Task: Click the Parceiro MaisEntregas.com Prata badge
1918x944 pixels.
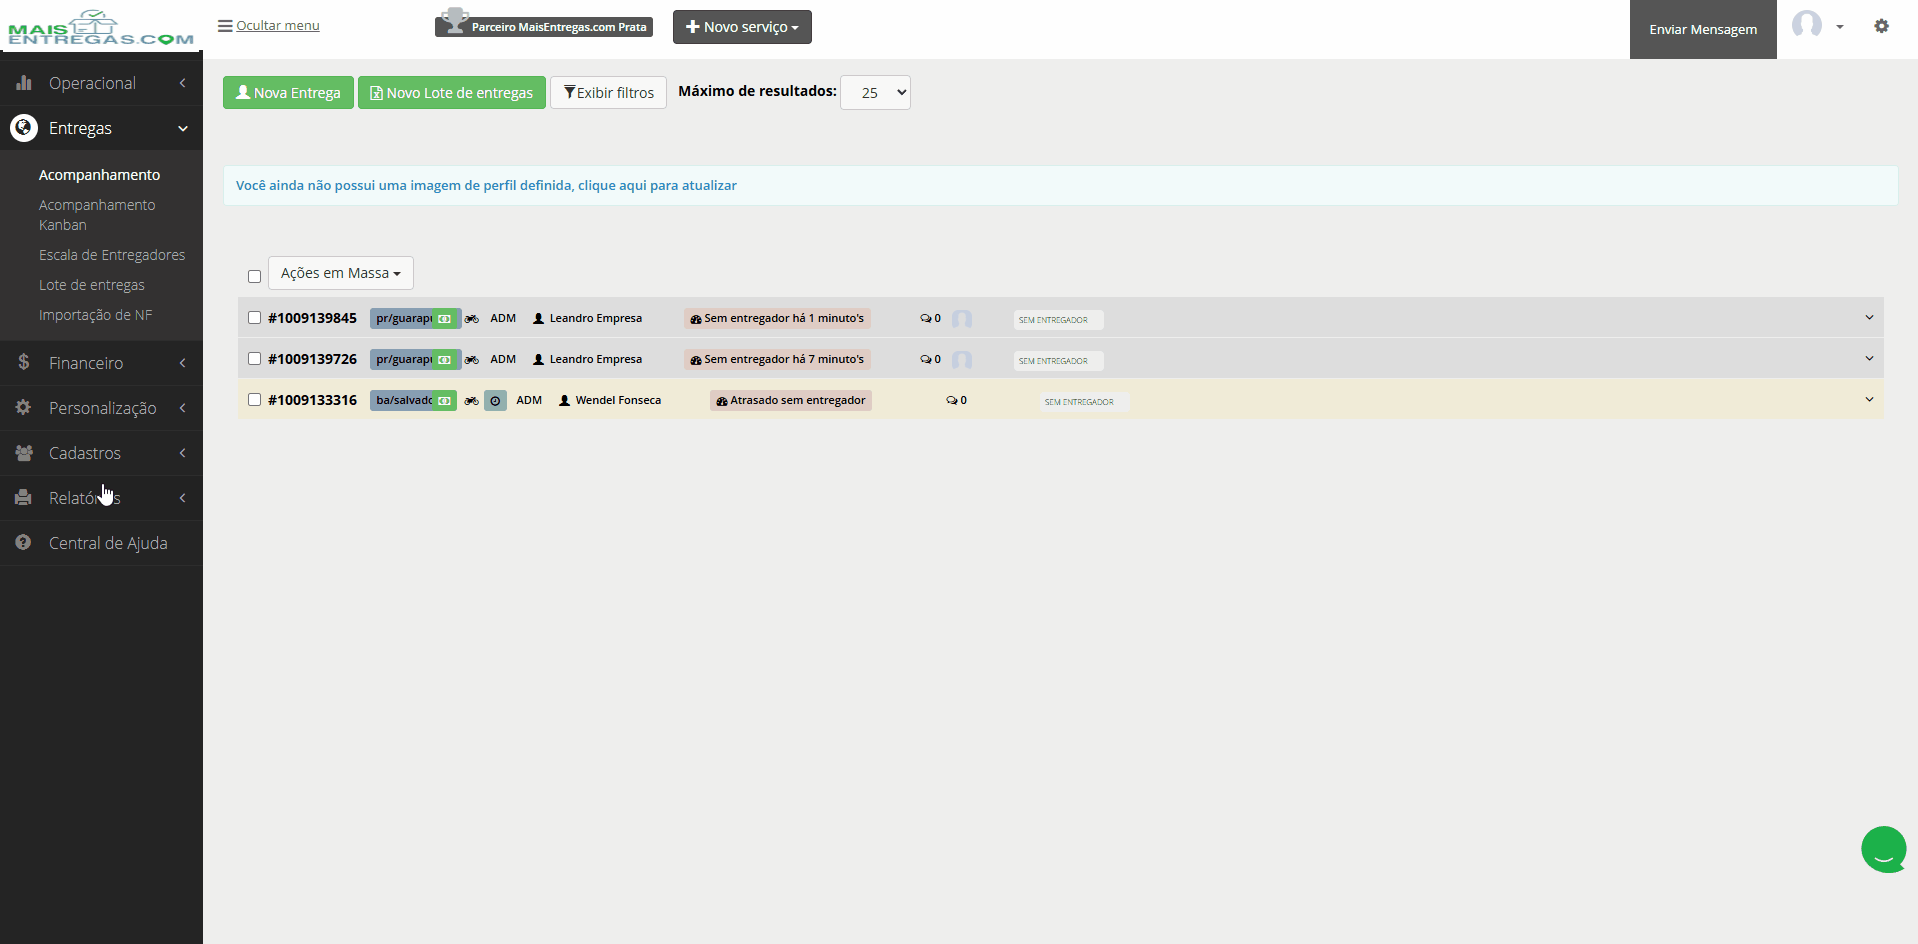Action: (x=544, y=26)
